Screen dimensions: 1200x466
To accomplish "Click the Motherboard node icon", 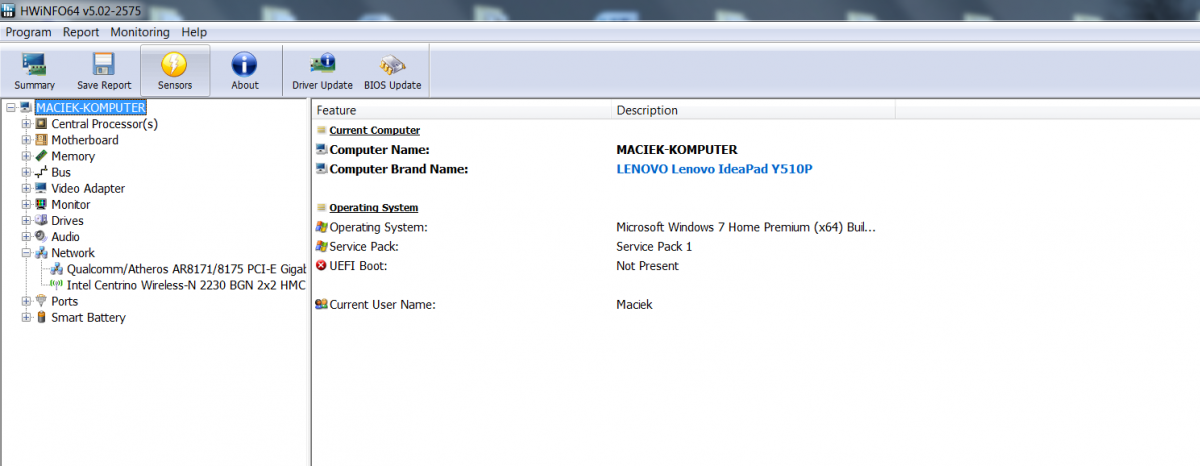I will tap(41, 140).
